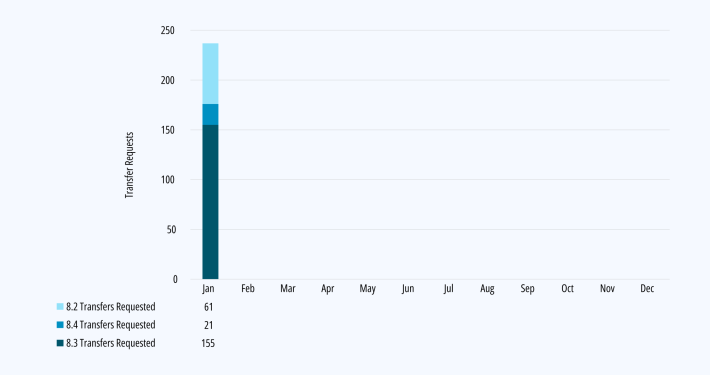
Task: Click the 8.4 Transfers Requested legend swatch
Action: click(x=60, y=325)
